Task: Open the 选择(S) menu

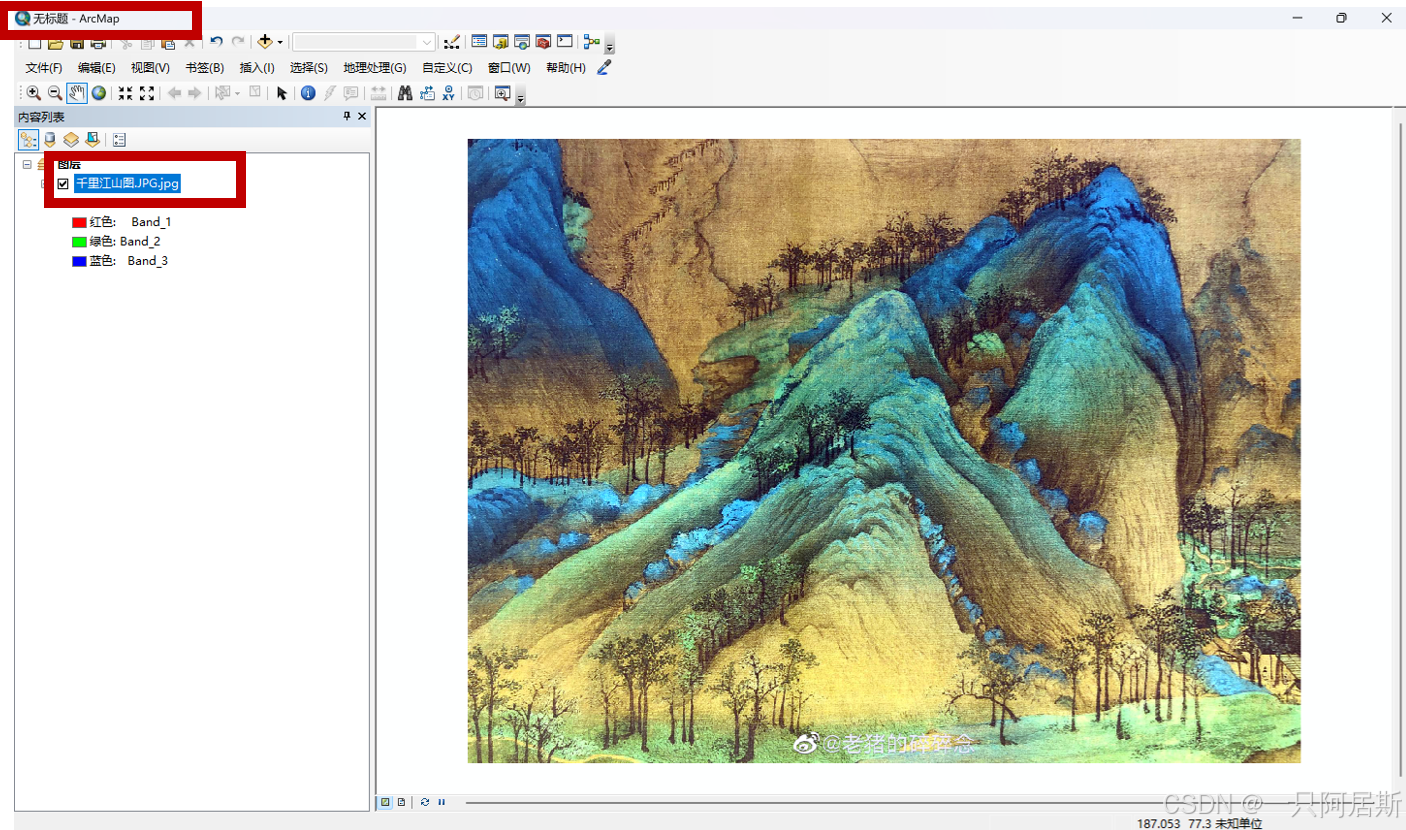Action: tap(309, 68)
